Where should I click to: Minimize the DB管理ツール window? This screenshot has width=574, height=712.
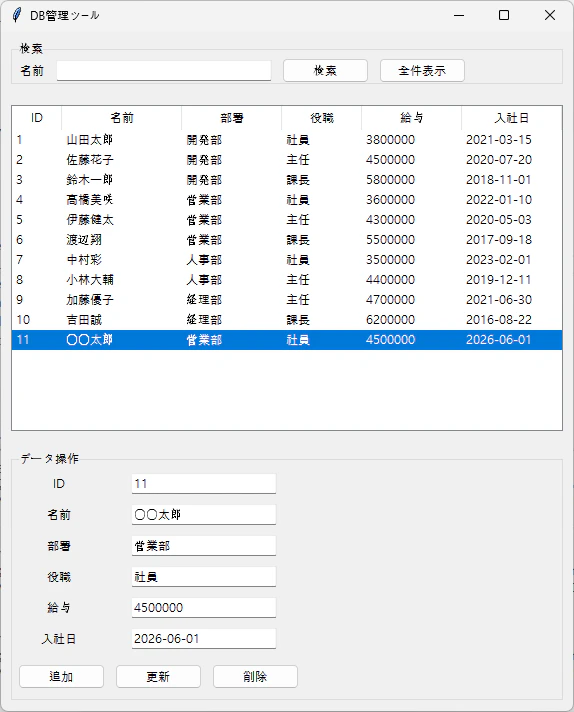[459, 15]
